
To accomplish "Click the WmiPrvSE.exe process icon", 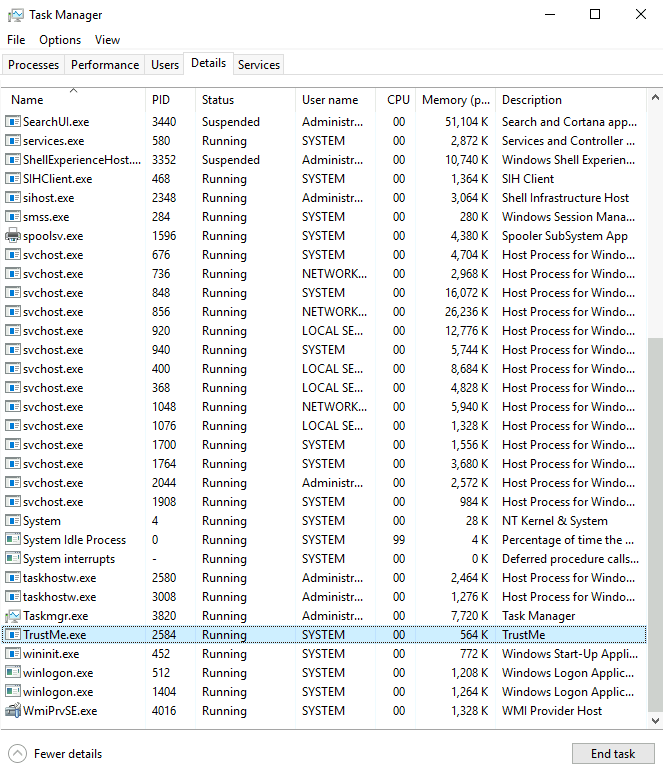I will (x=13, y=711).
